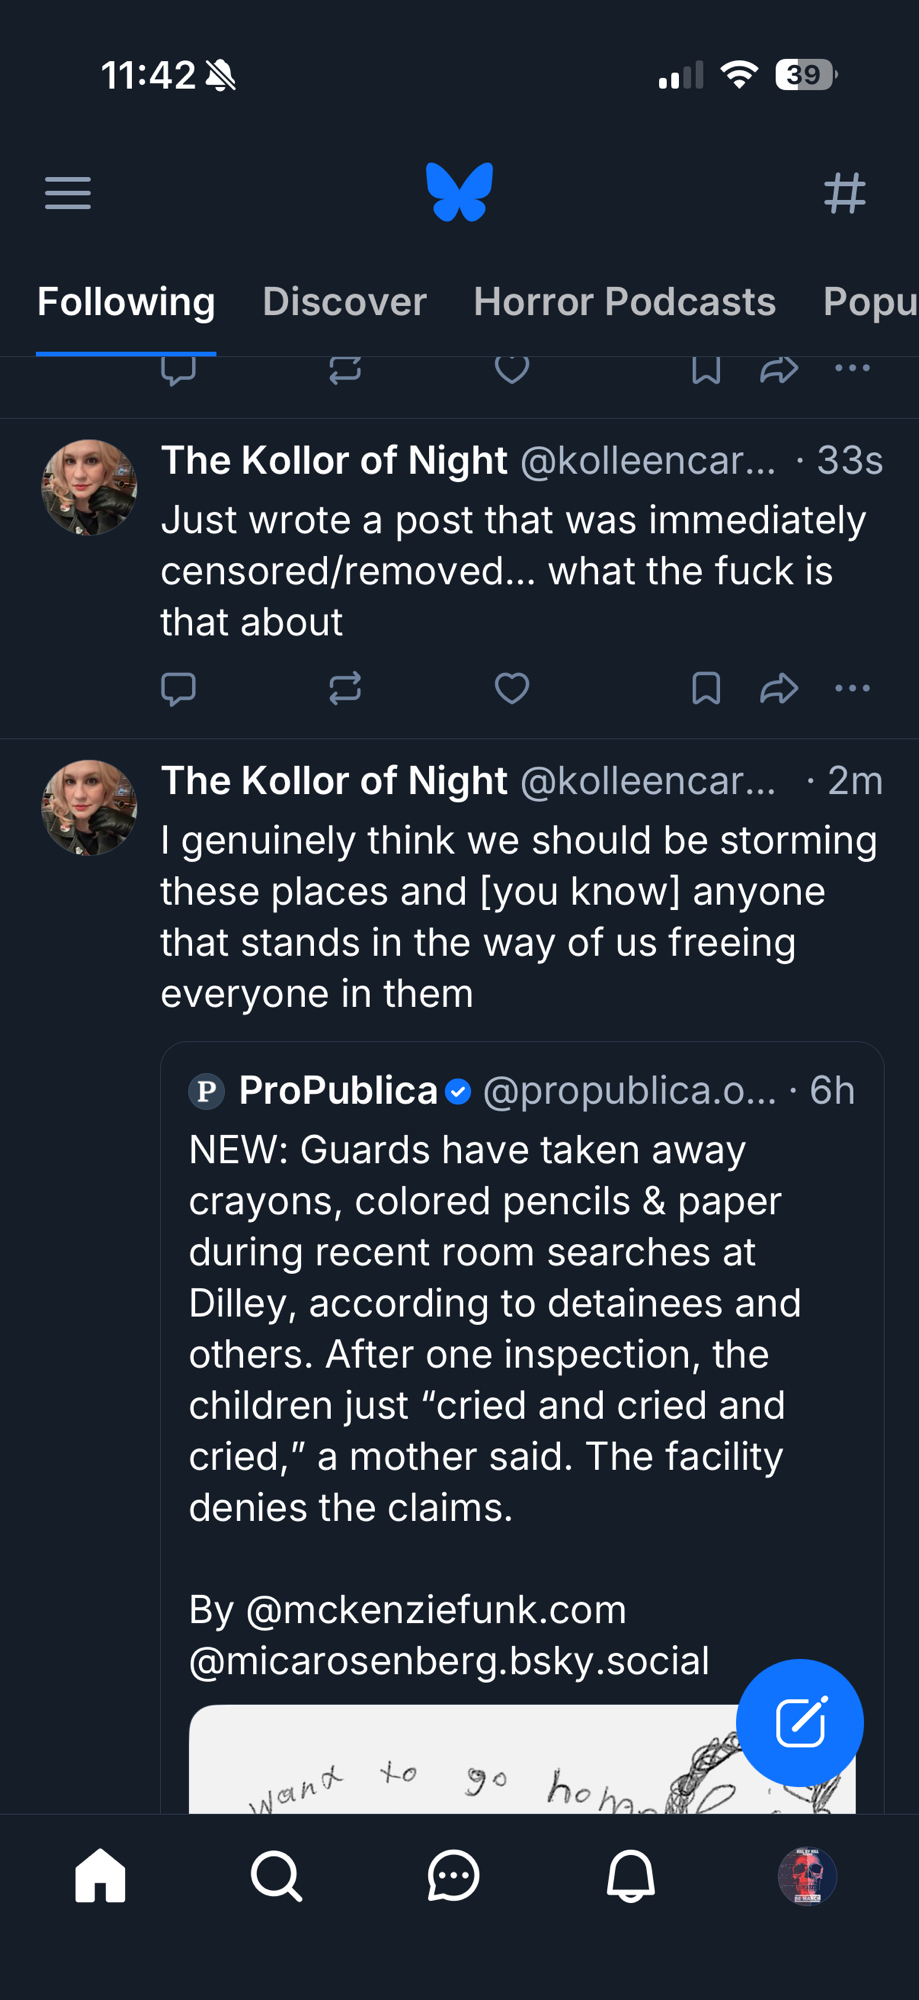
Task: Open the hamburger side menu
Action: point(68,193)
